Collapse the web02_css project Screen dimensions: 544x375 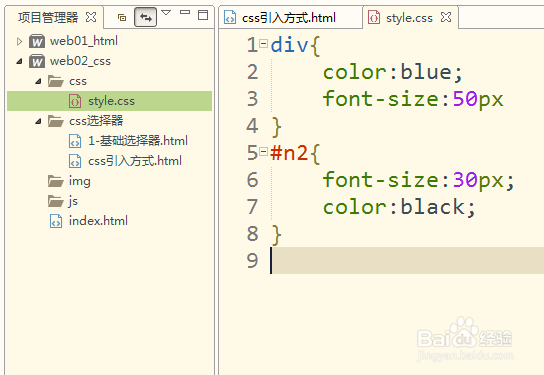19,62
